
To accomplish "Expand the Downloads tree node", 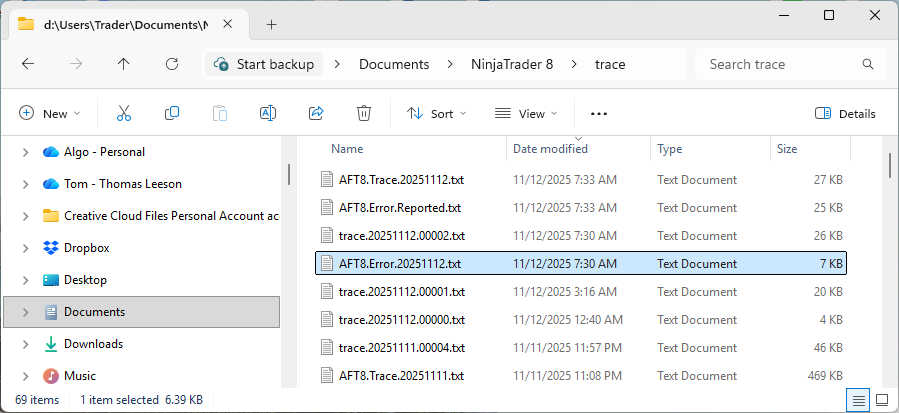I will 25,344.
